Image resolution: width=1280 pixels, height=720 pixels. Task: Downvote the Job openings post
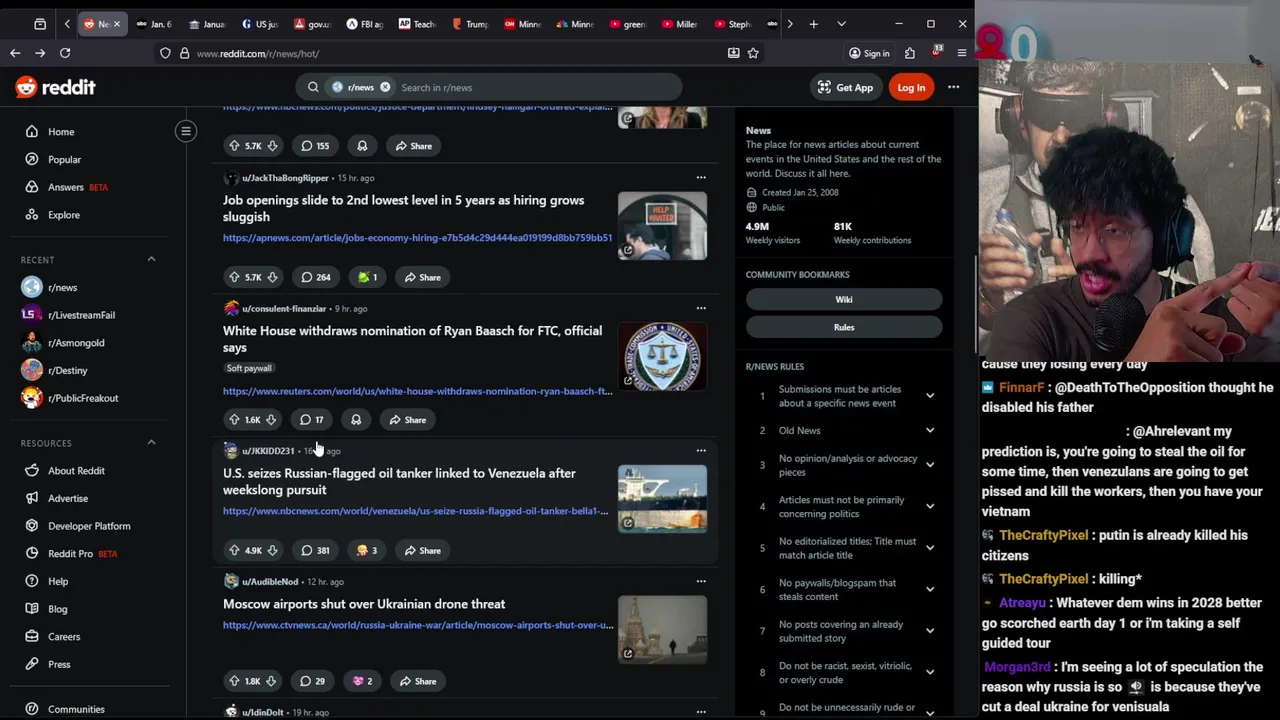pyautogui.click(x=272, y=277)
